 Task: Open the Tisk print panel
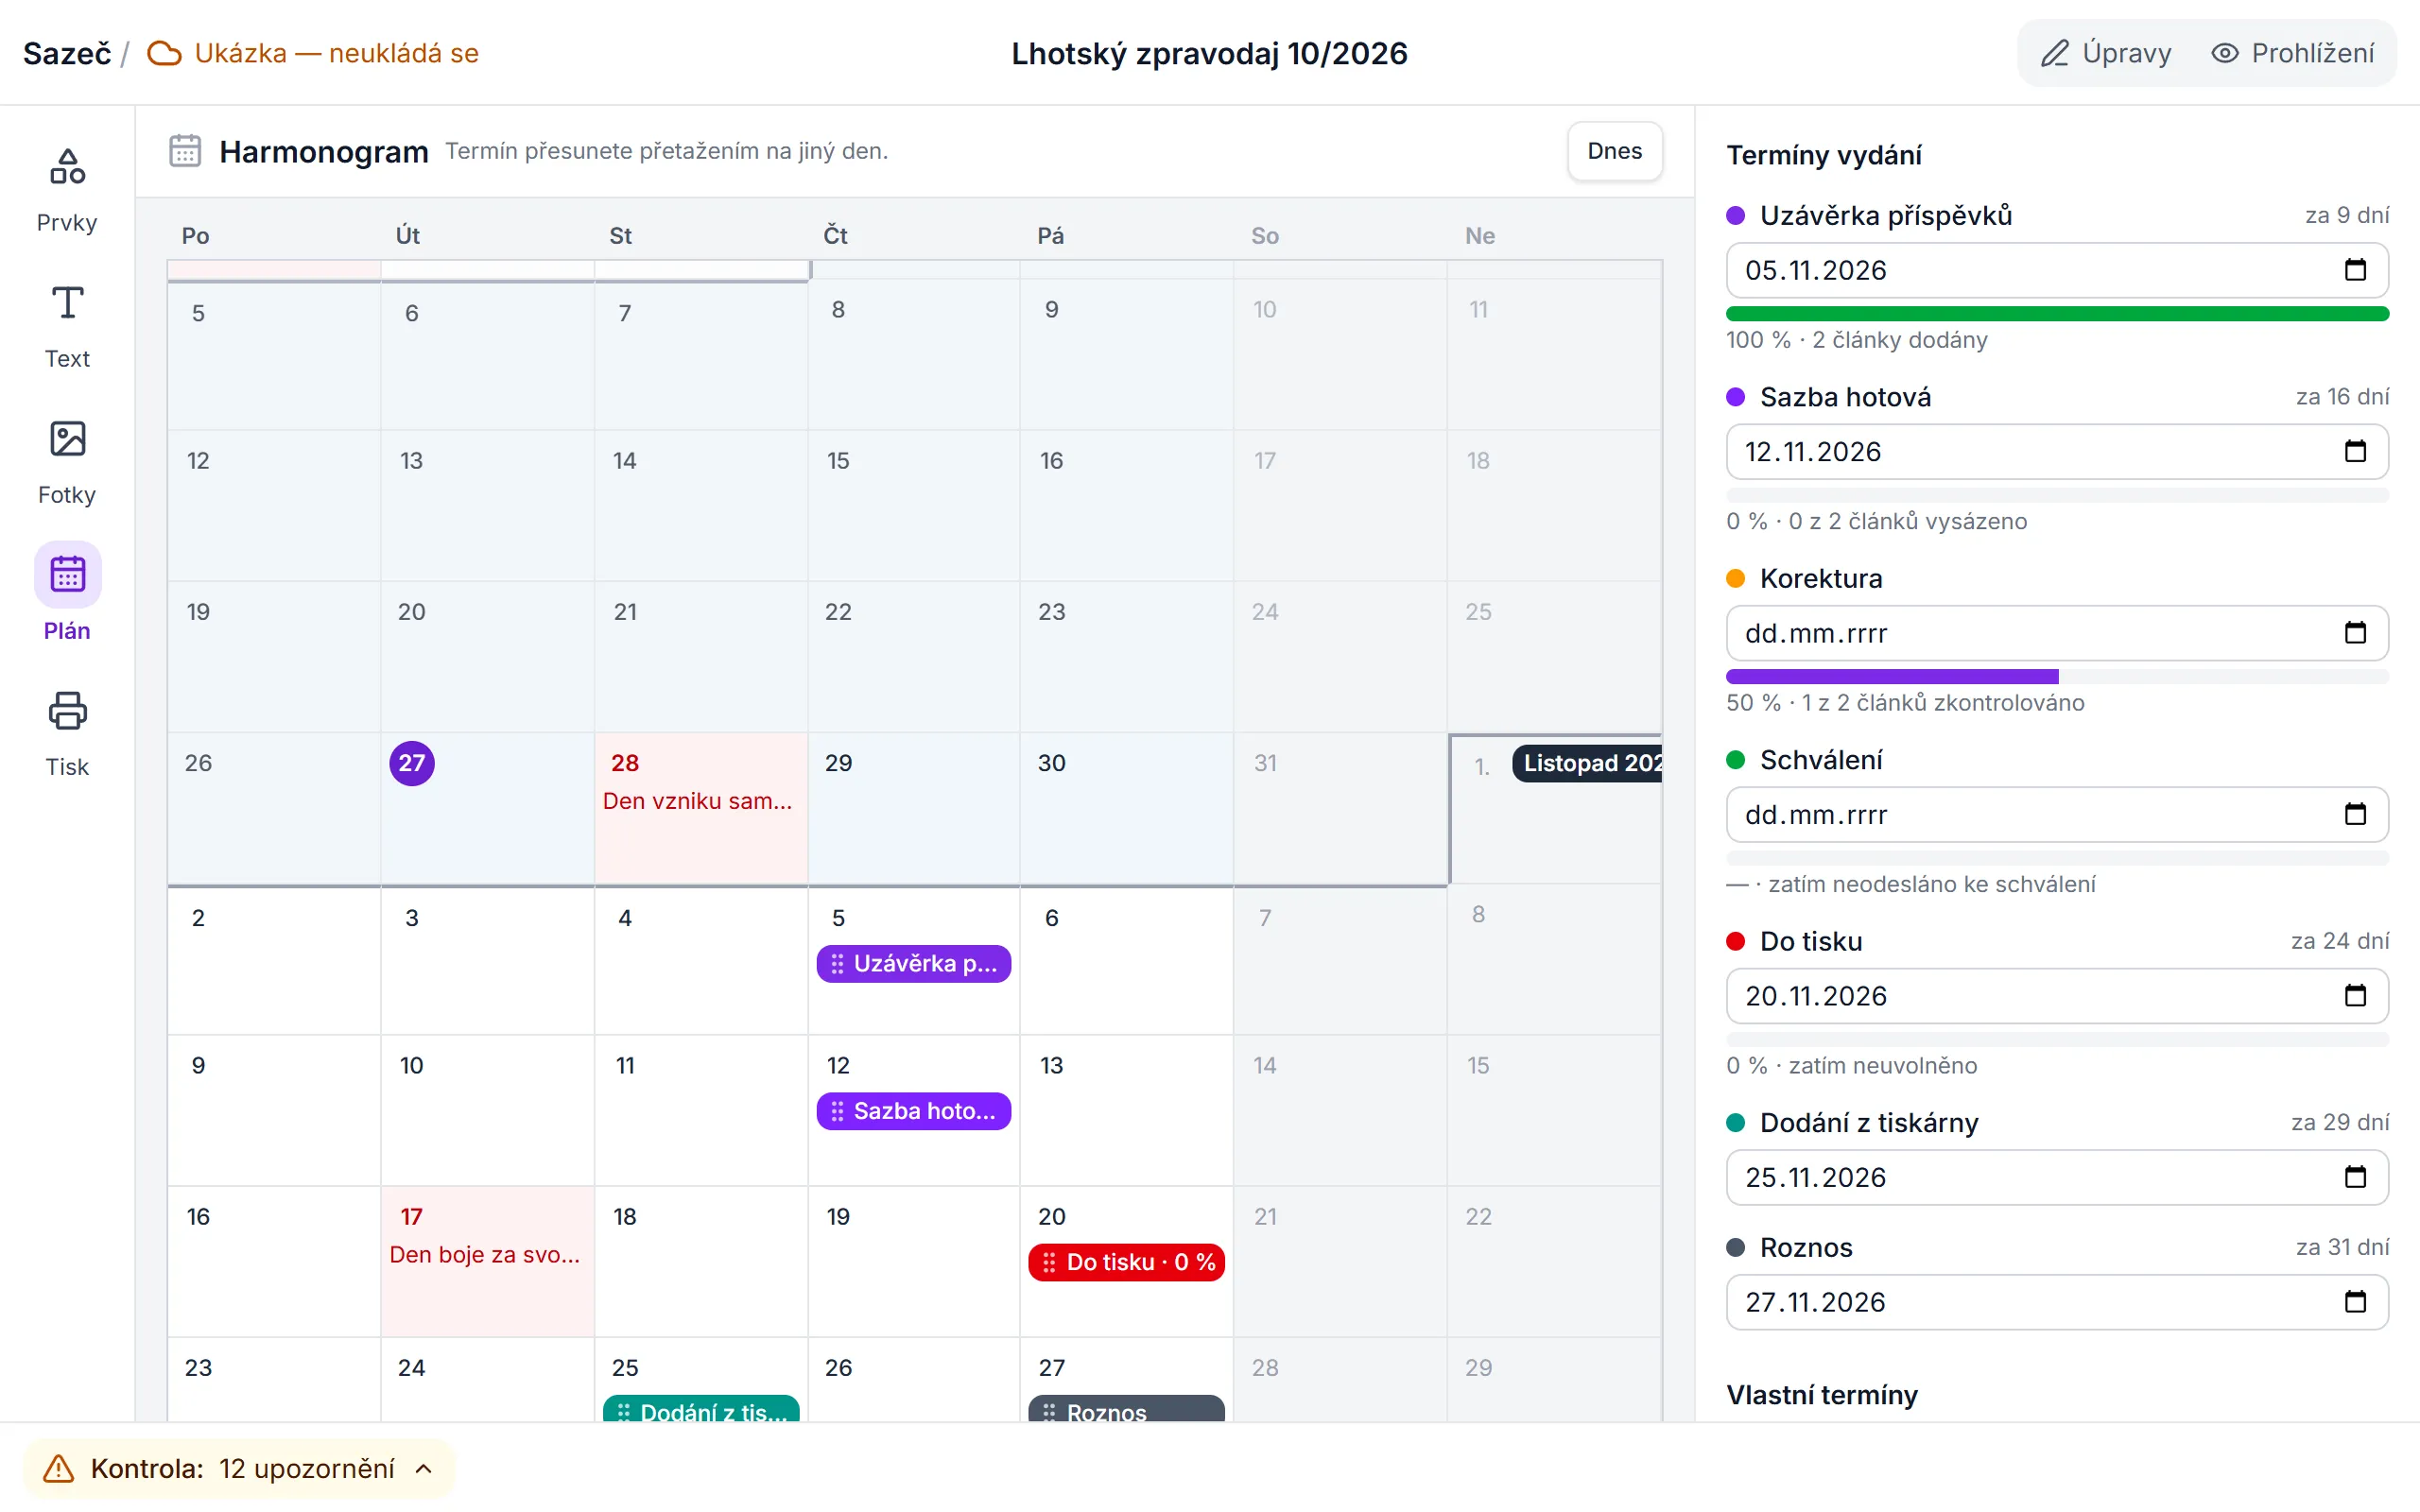click(x=67, y=733)
